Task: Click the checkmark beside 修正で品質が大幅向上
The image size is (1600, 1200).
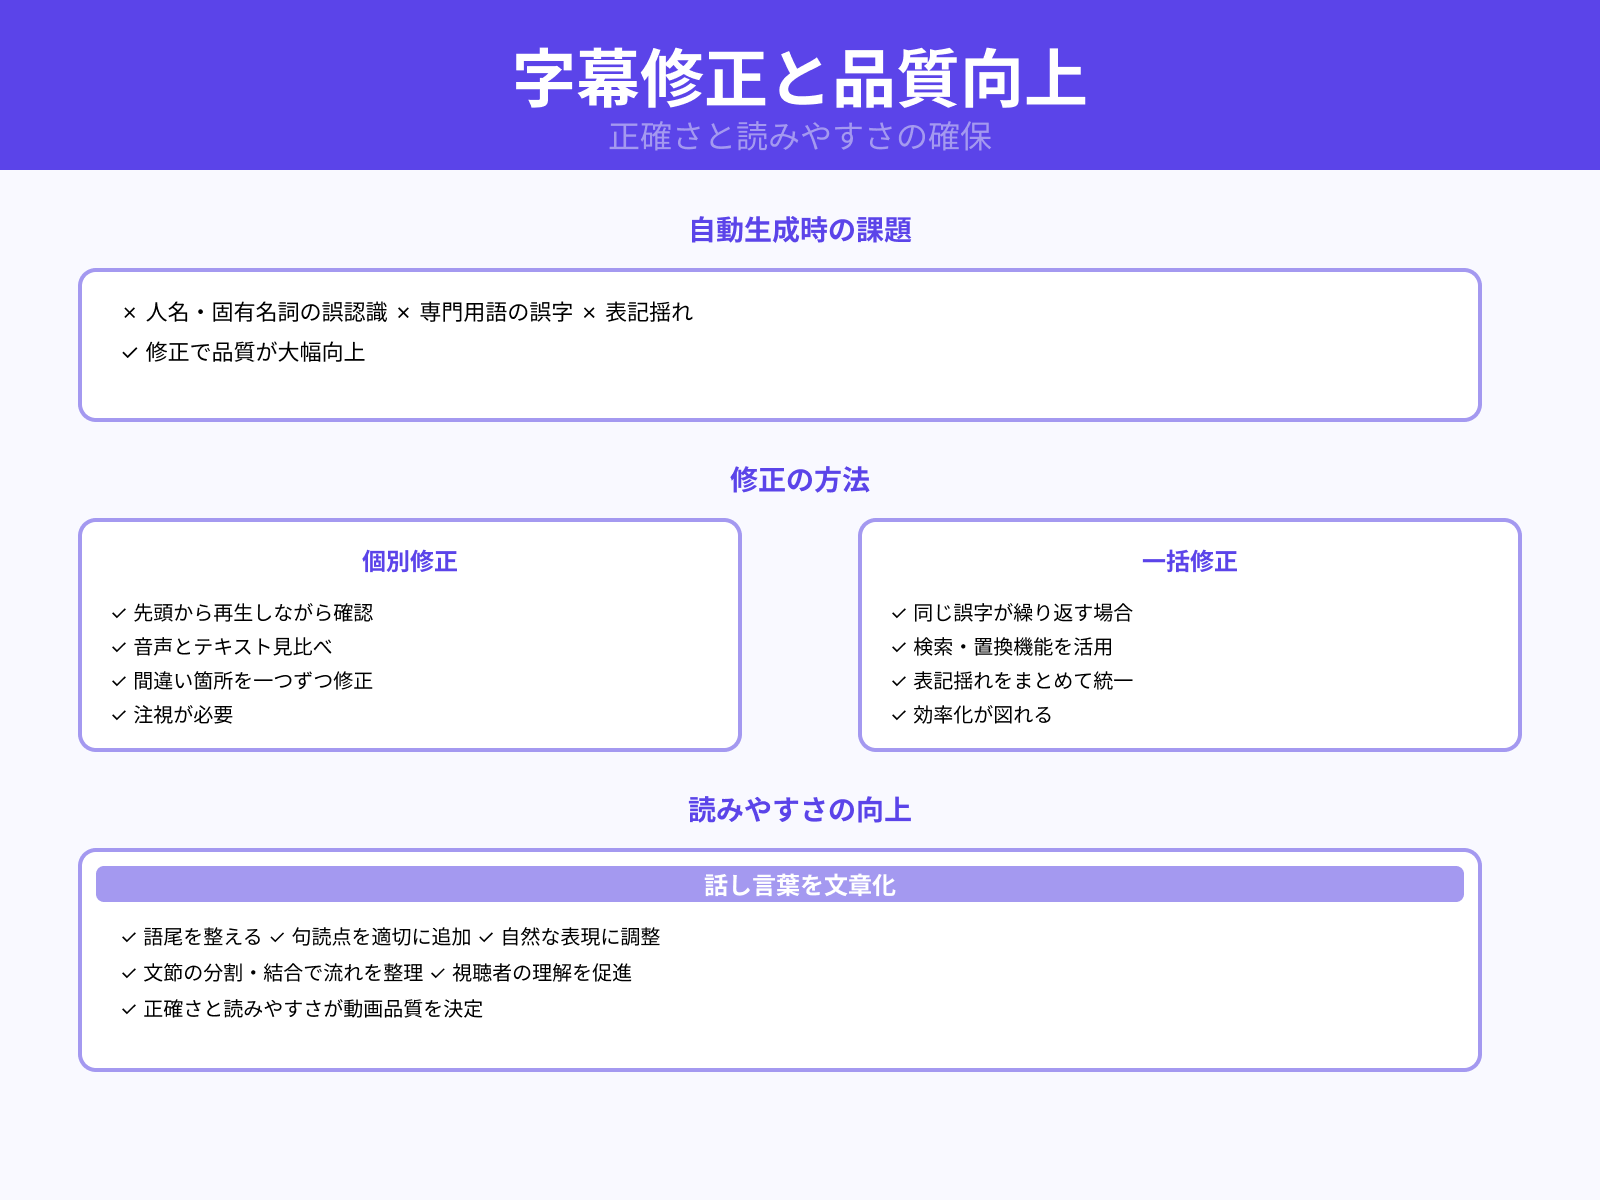Action: pyautogui.click(x=128, y=352)
